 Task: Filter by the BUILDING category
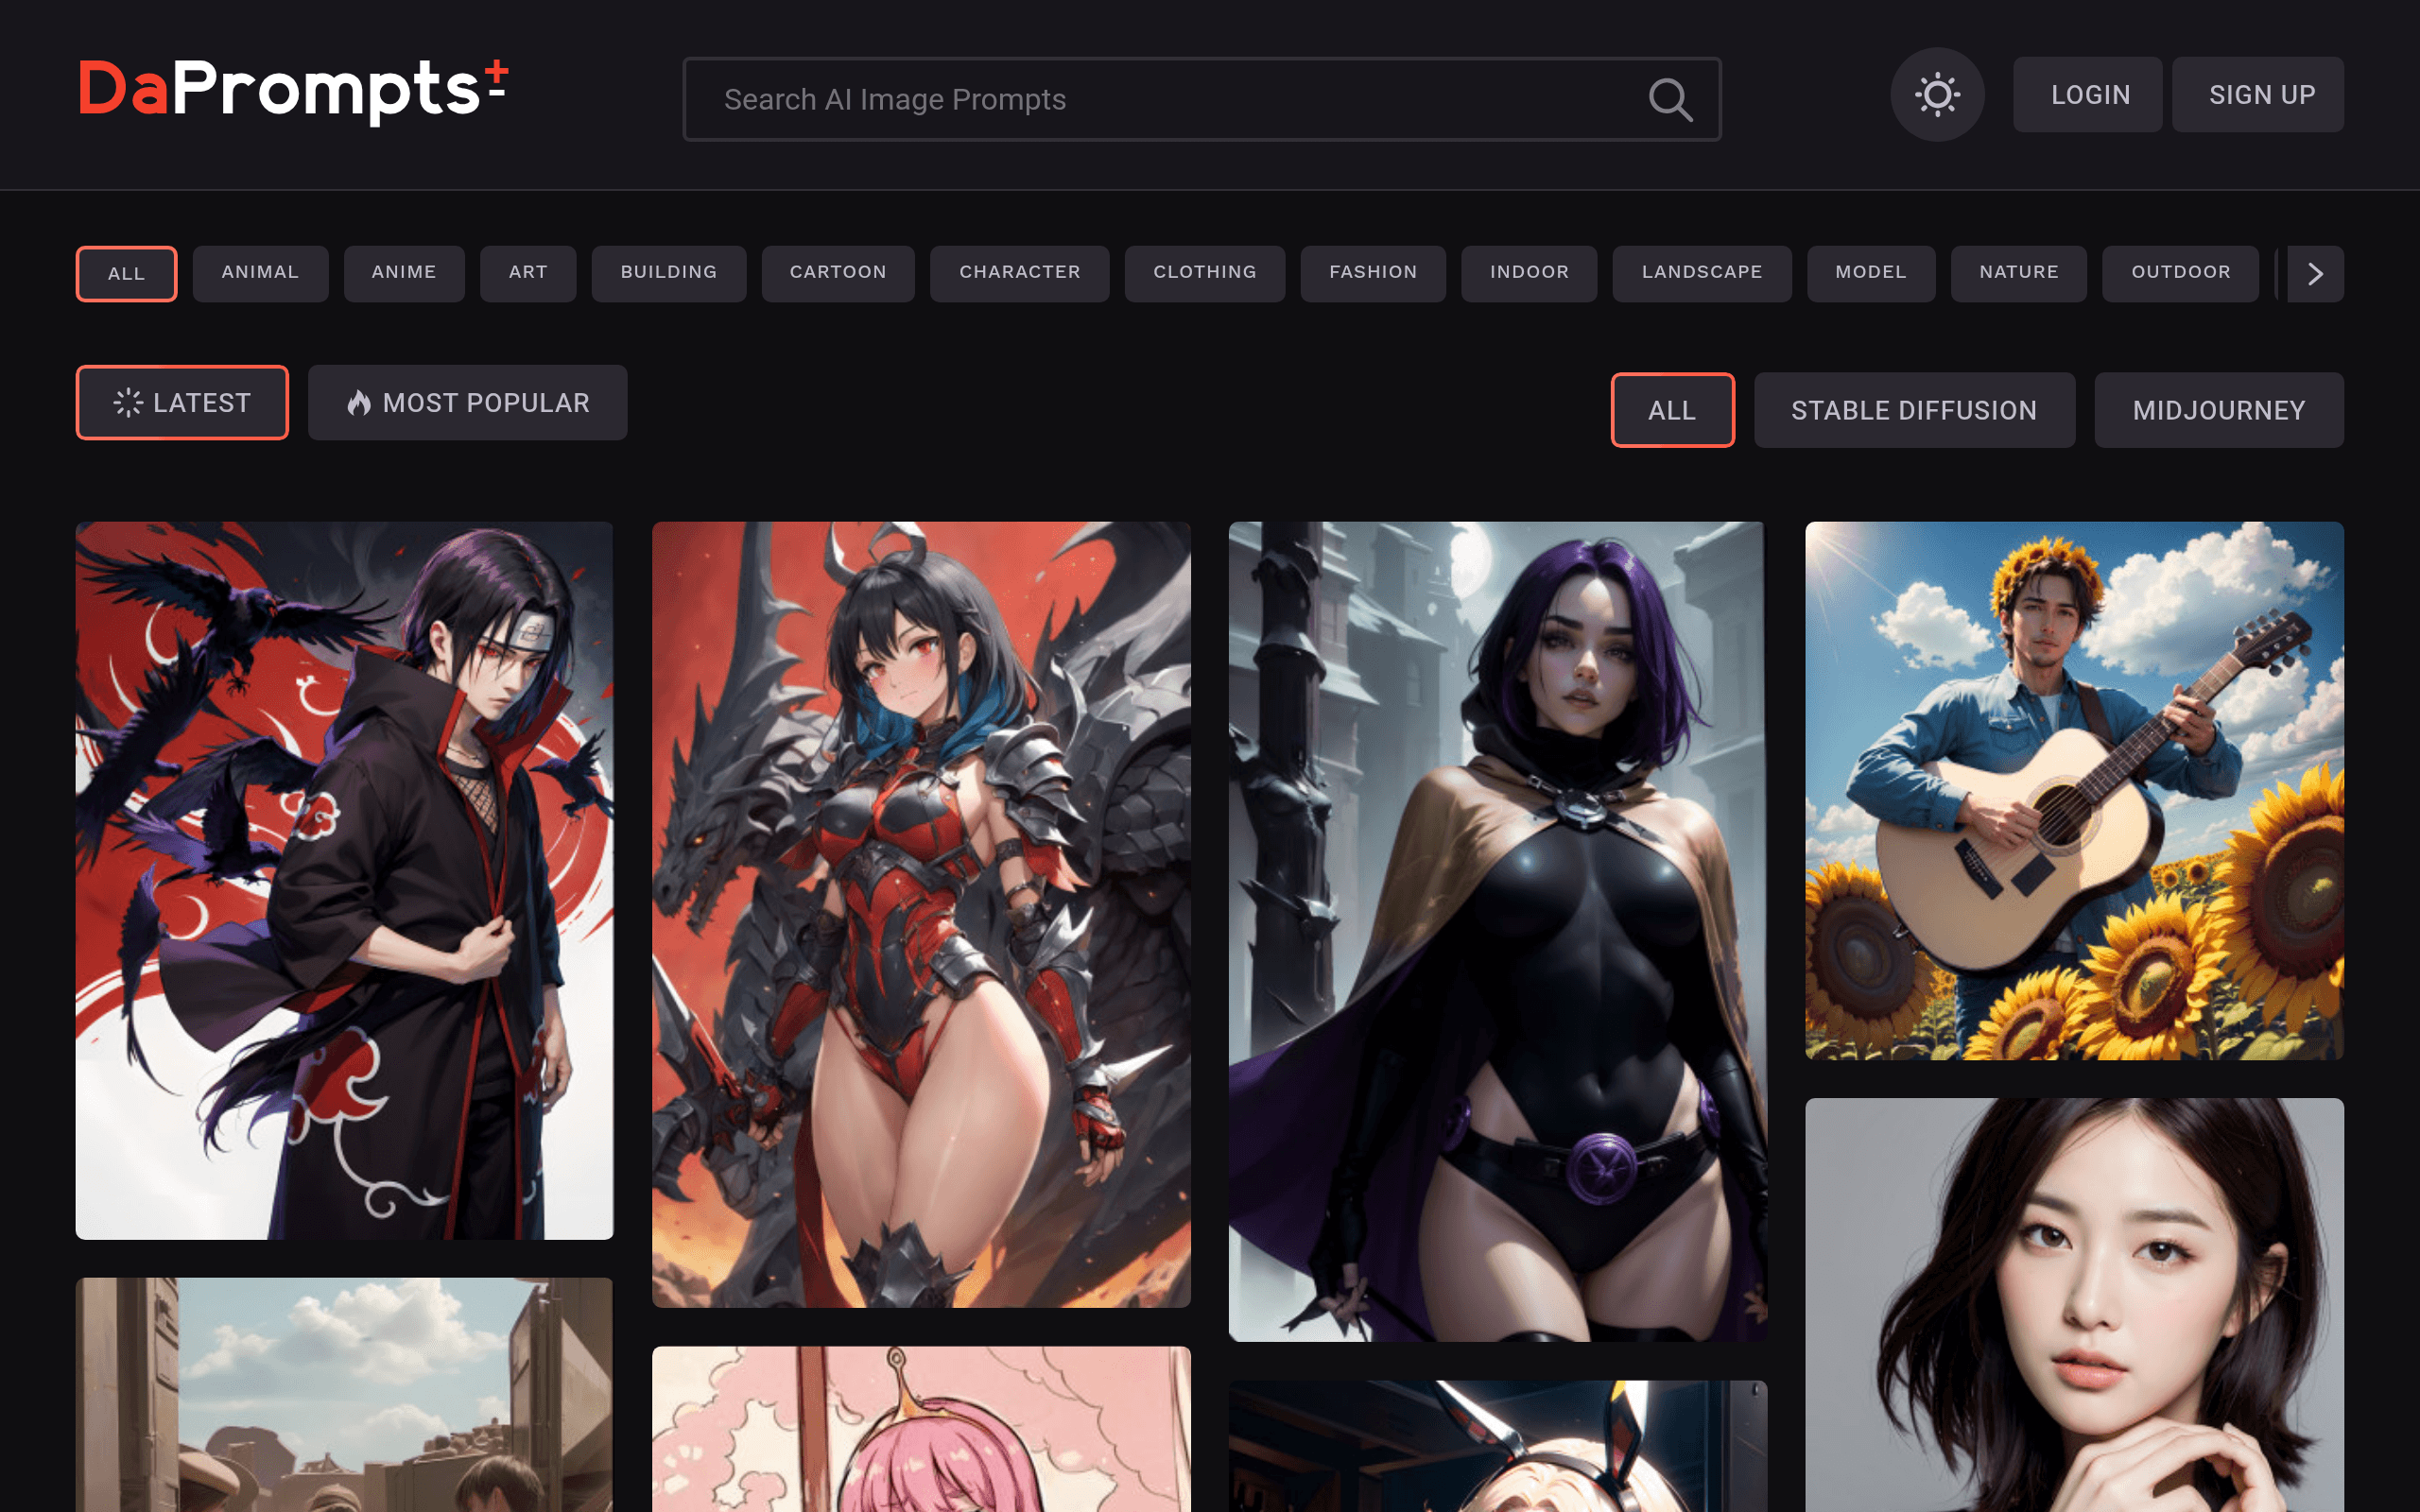[x=669, y=273]
